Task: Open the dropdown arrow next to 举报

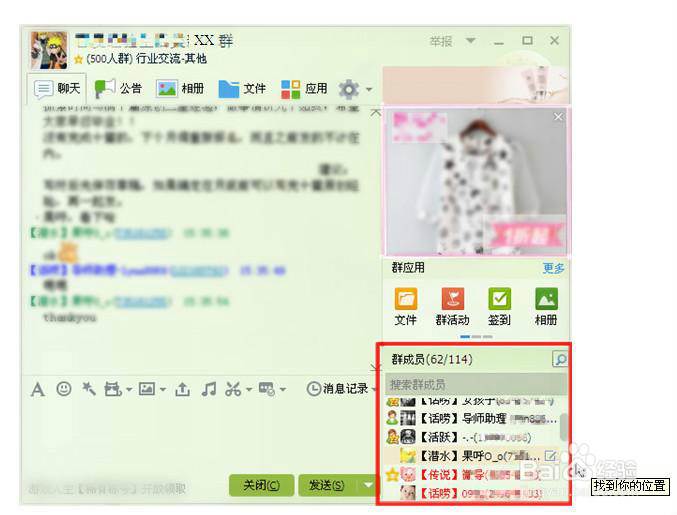Action: [x=471, y=41]
